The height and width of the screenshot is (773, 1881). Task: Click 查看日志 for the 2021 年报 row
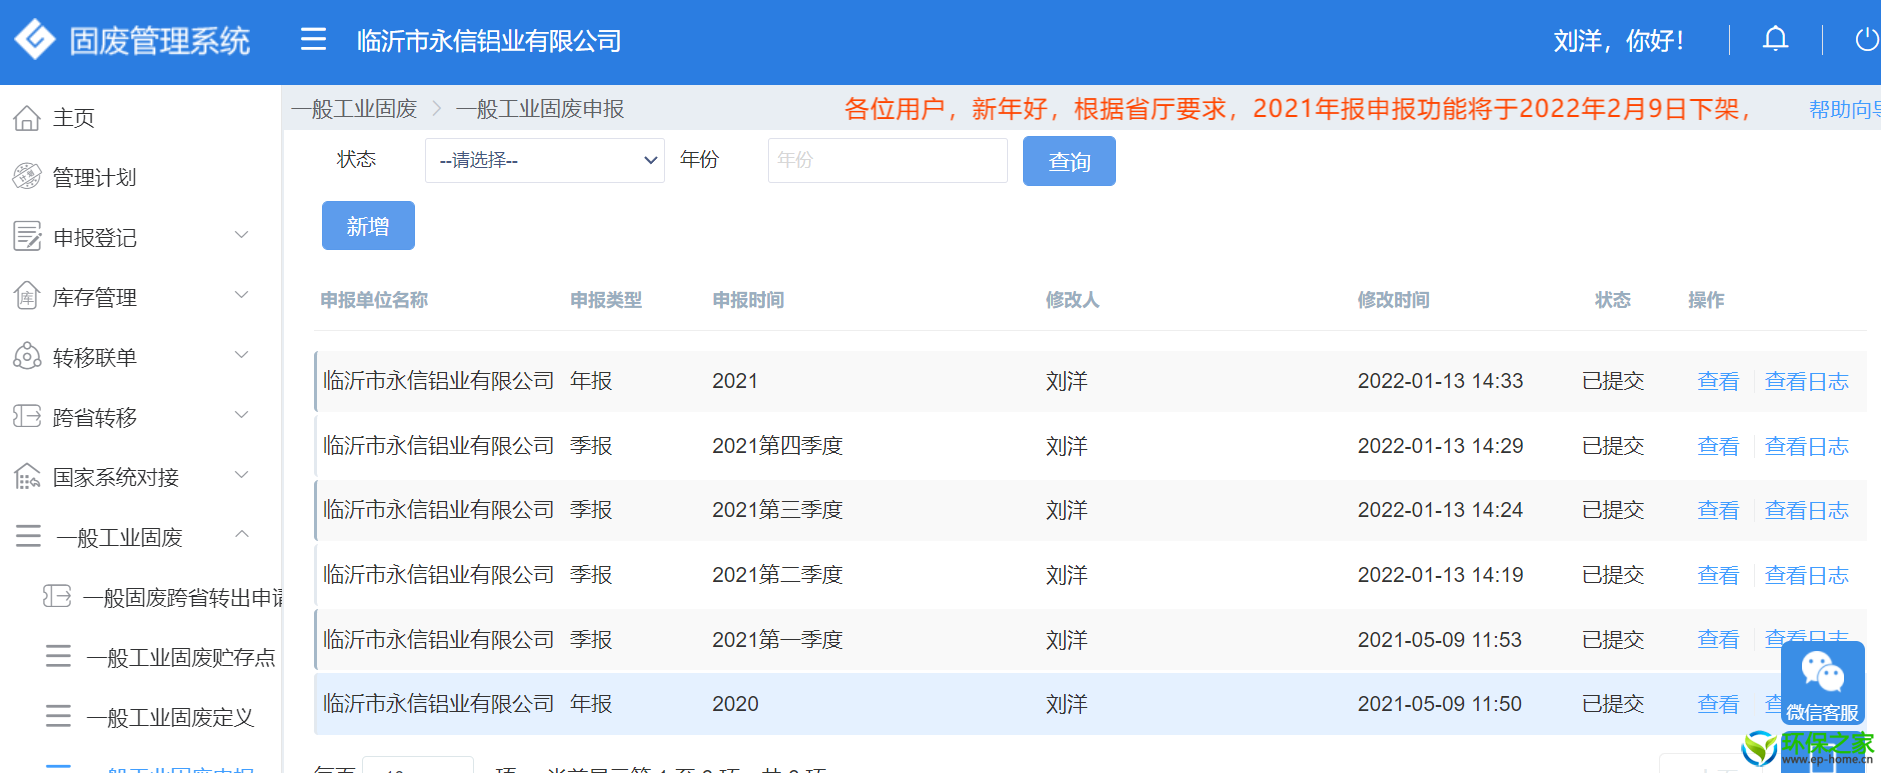pos(1806,381)
